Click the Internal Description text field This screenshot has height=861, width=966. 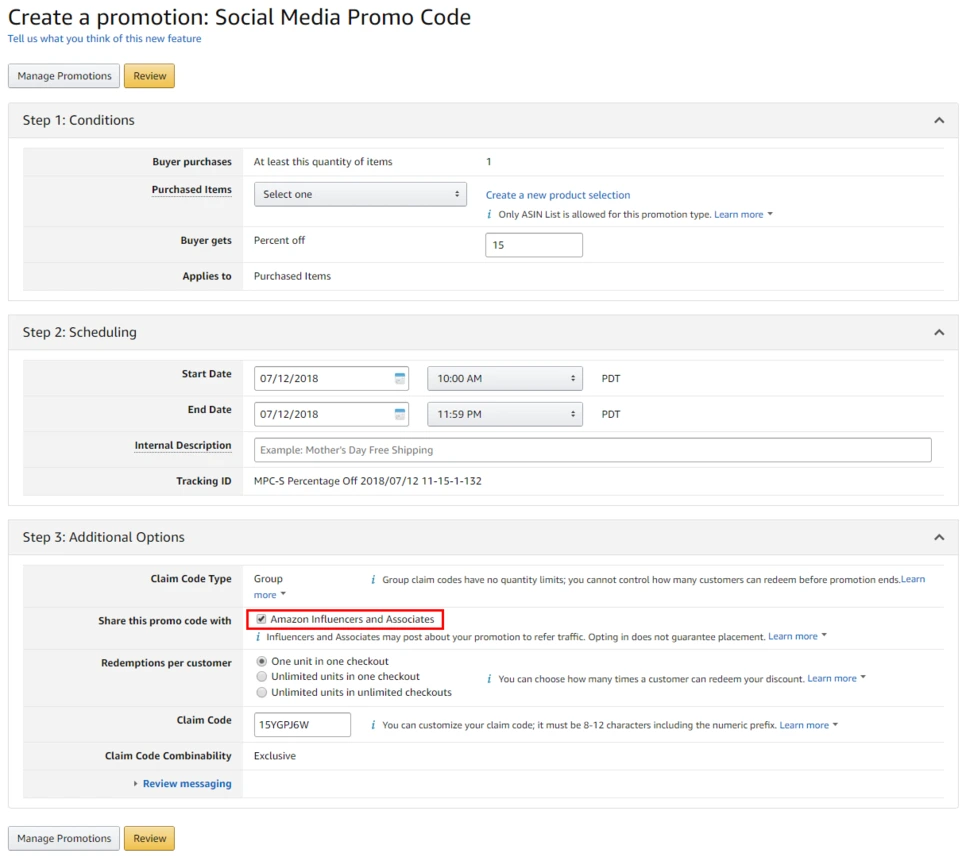(592, 450)
